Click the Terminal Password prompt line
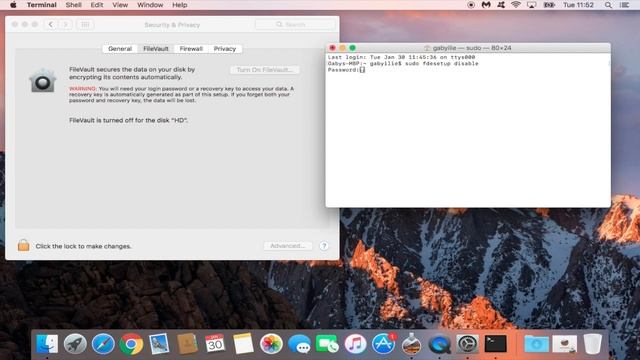The height and width of the screenshot is (360, 640). point(346,70)
